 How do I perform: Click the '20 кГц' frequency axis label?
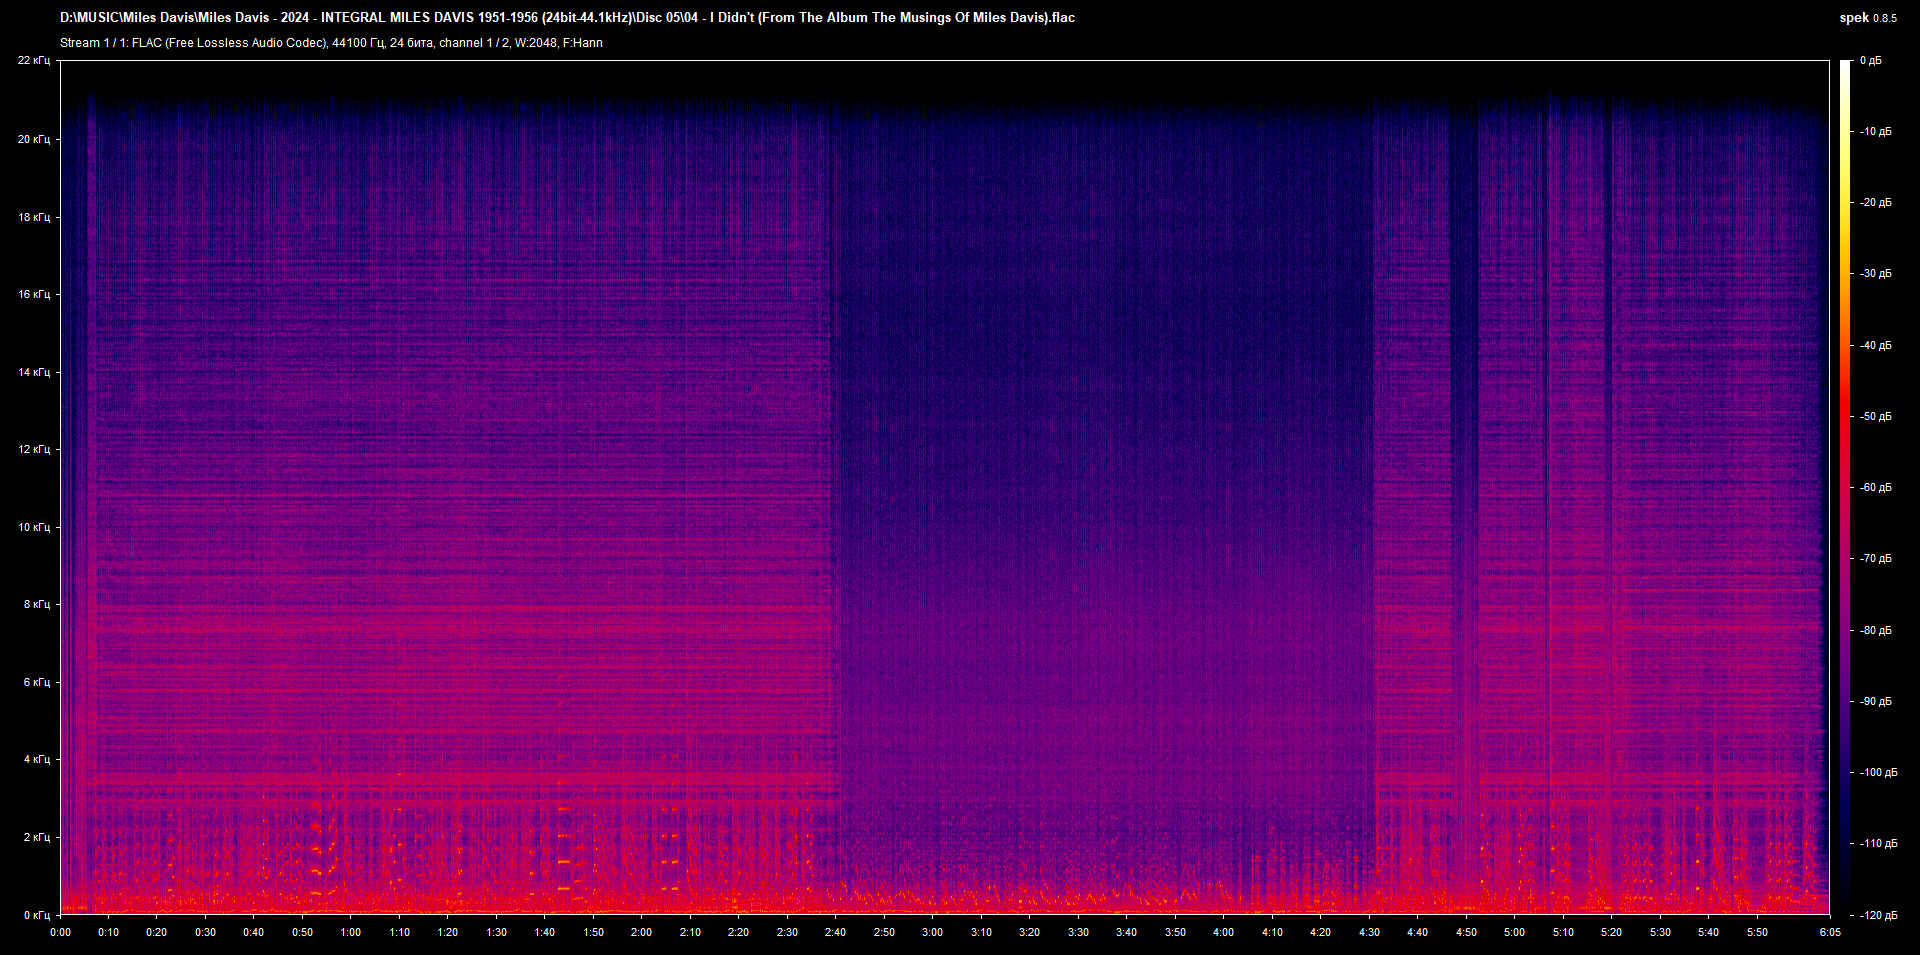coord(34,139)
